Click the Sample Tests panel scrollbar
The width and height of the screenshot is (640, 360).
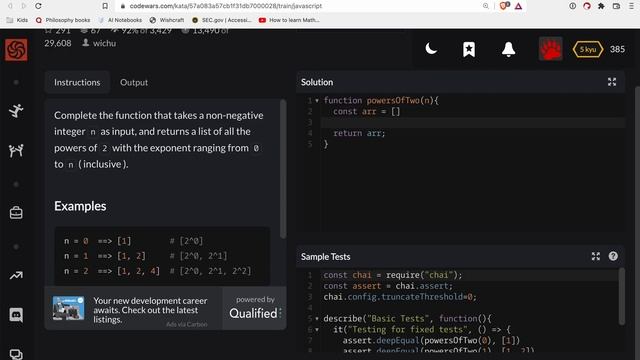click(x=621, y=296)
